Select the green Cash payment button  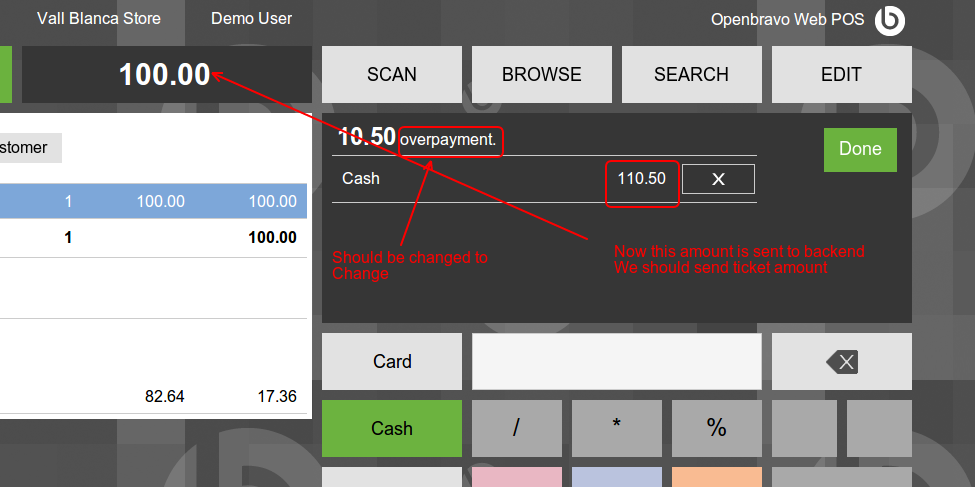coord(391,428)
